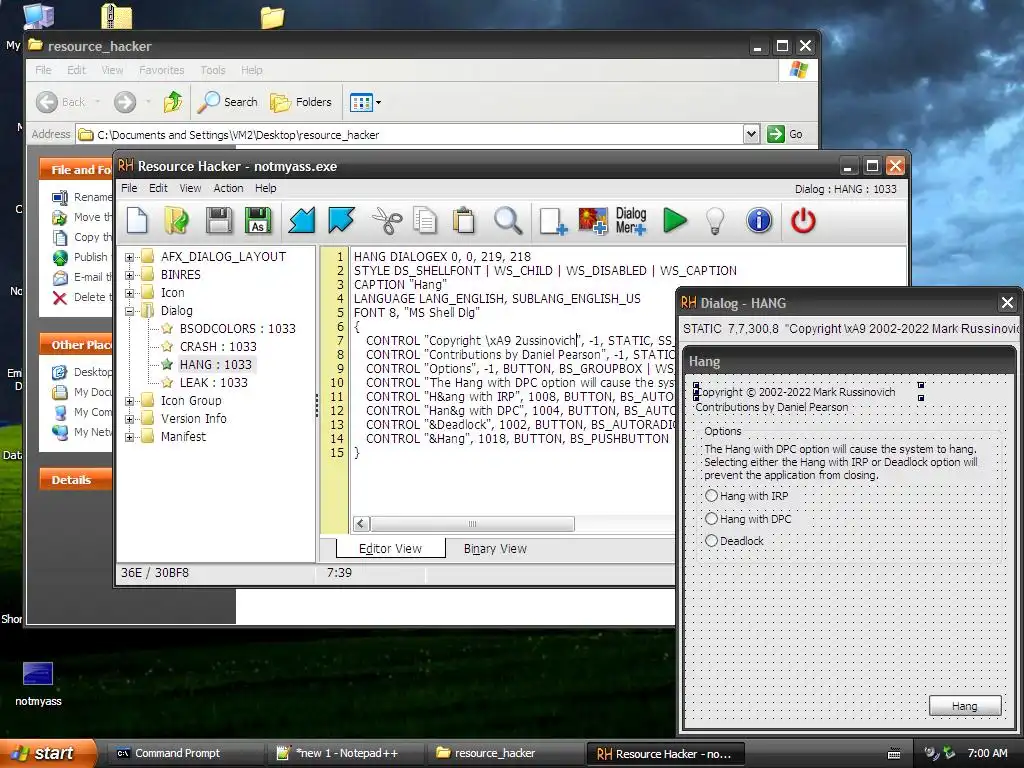Open the Explorer address bar dropdown
The height and width of the screenshot is (768, 1024).
click(x=751, y=134)
